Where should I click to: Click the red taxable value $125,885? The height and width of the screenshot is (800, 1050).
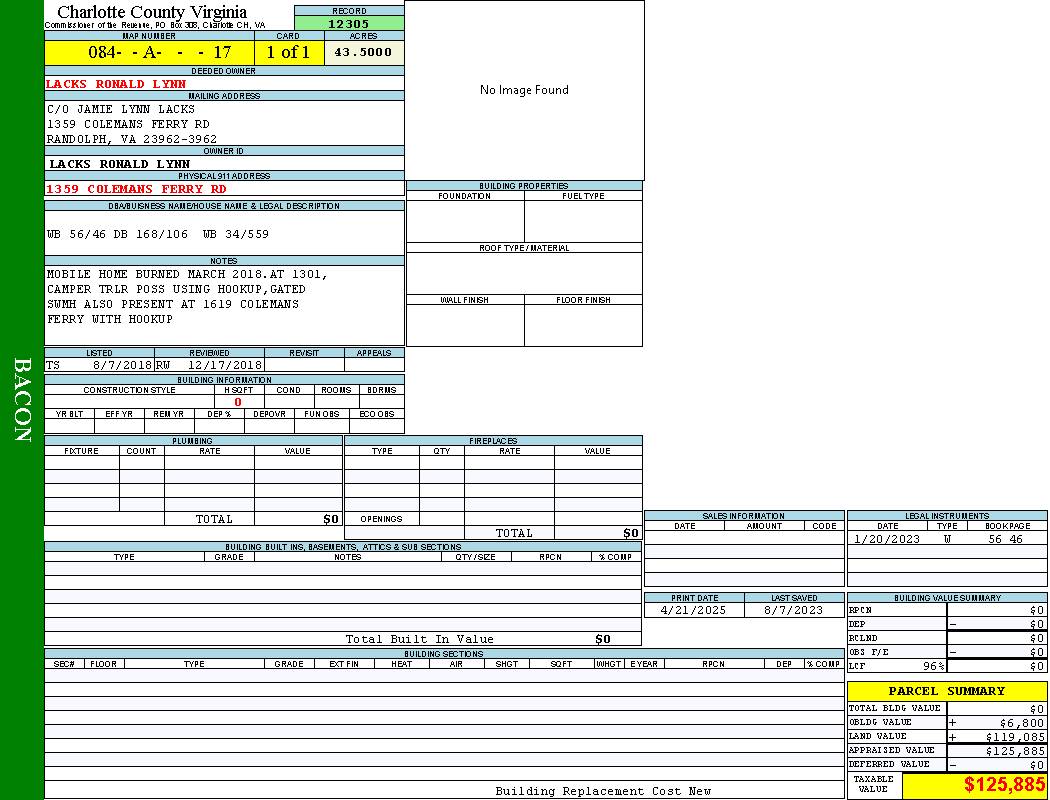coord(1004,785)
